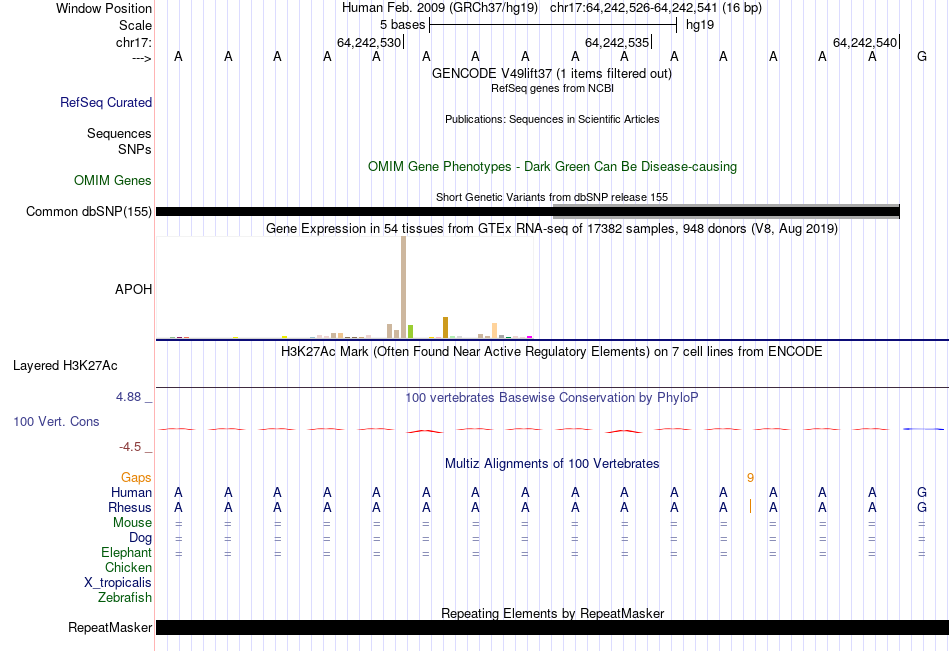The width and height of the screenshot is (950, 651).
Task: Click 100 vertebrates Basewise Conservation title
Action: pyautogui.click(x=551, y=398)
